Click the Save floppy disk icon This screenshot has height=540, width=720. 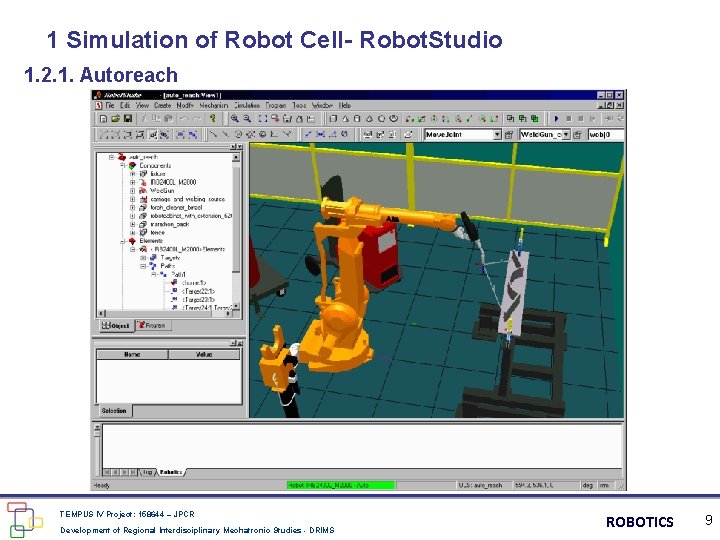(x=128, y=119)
